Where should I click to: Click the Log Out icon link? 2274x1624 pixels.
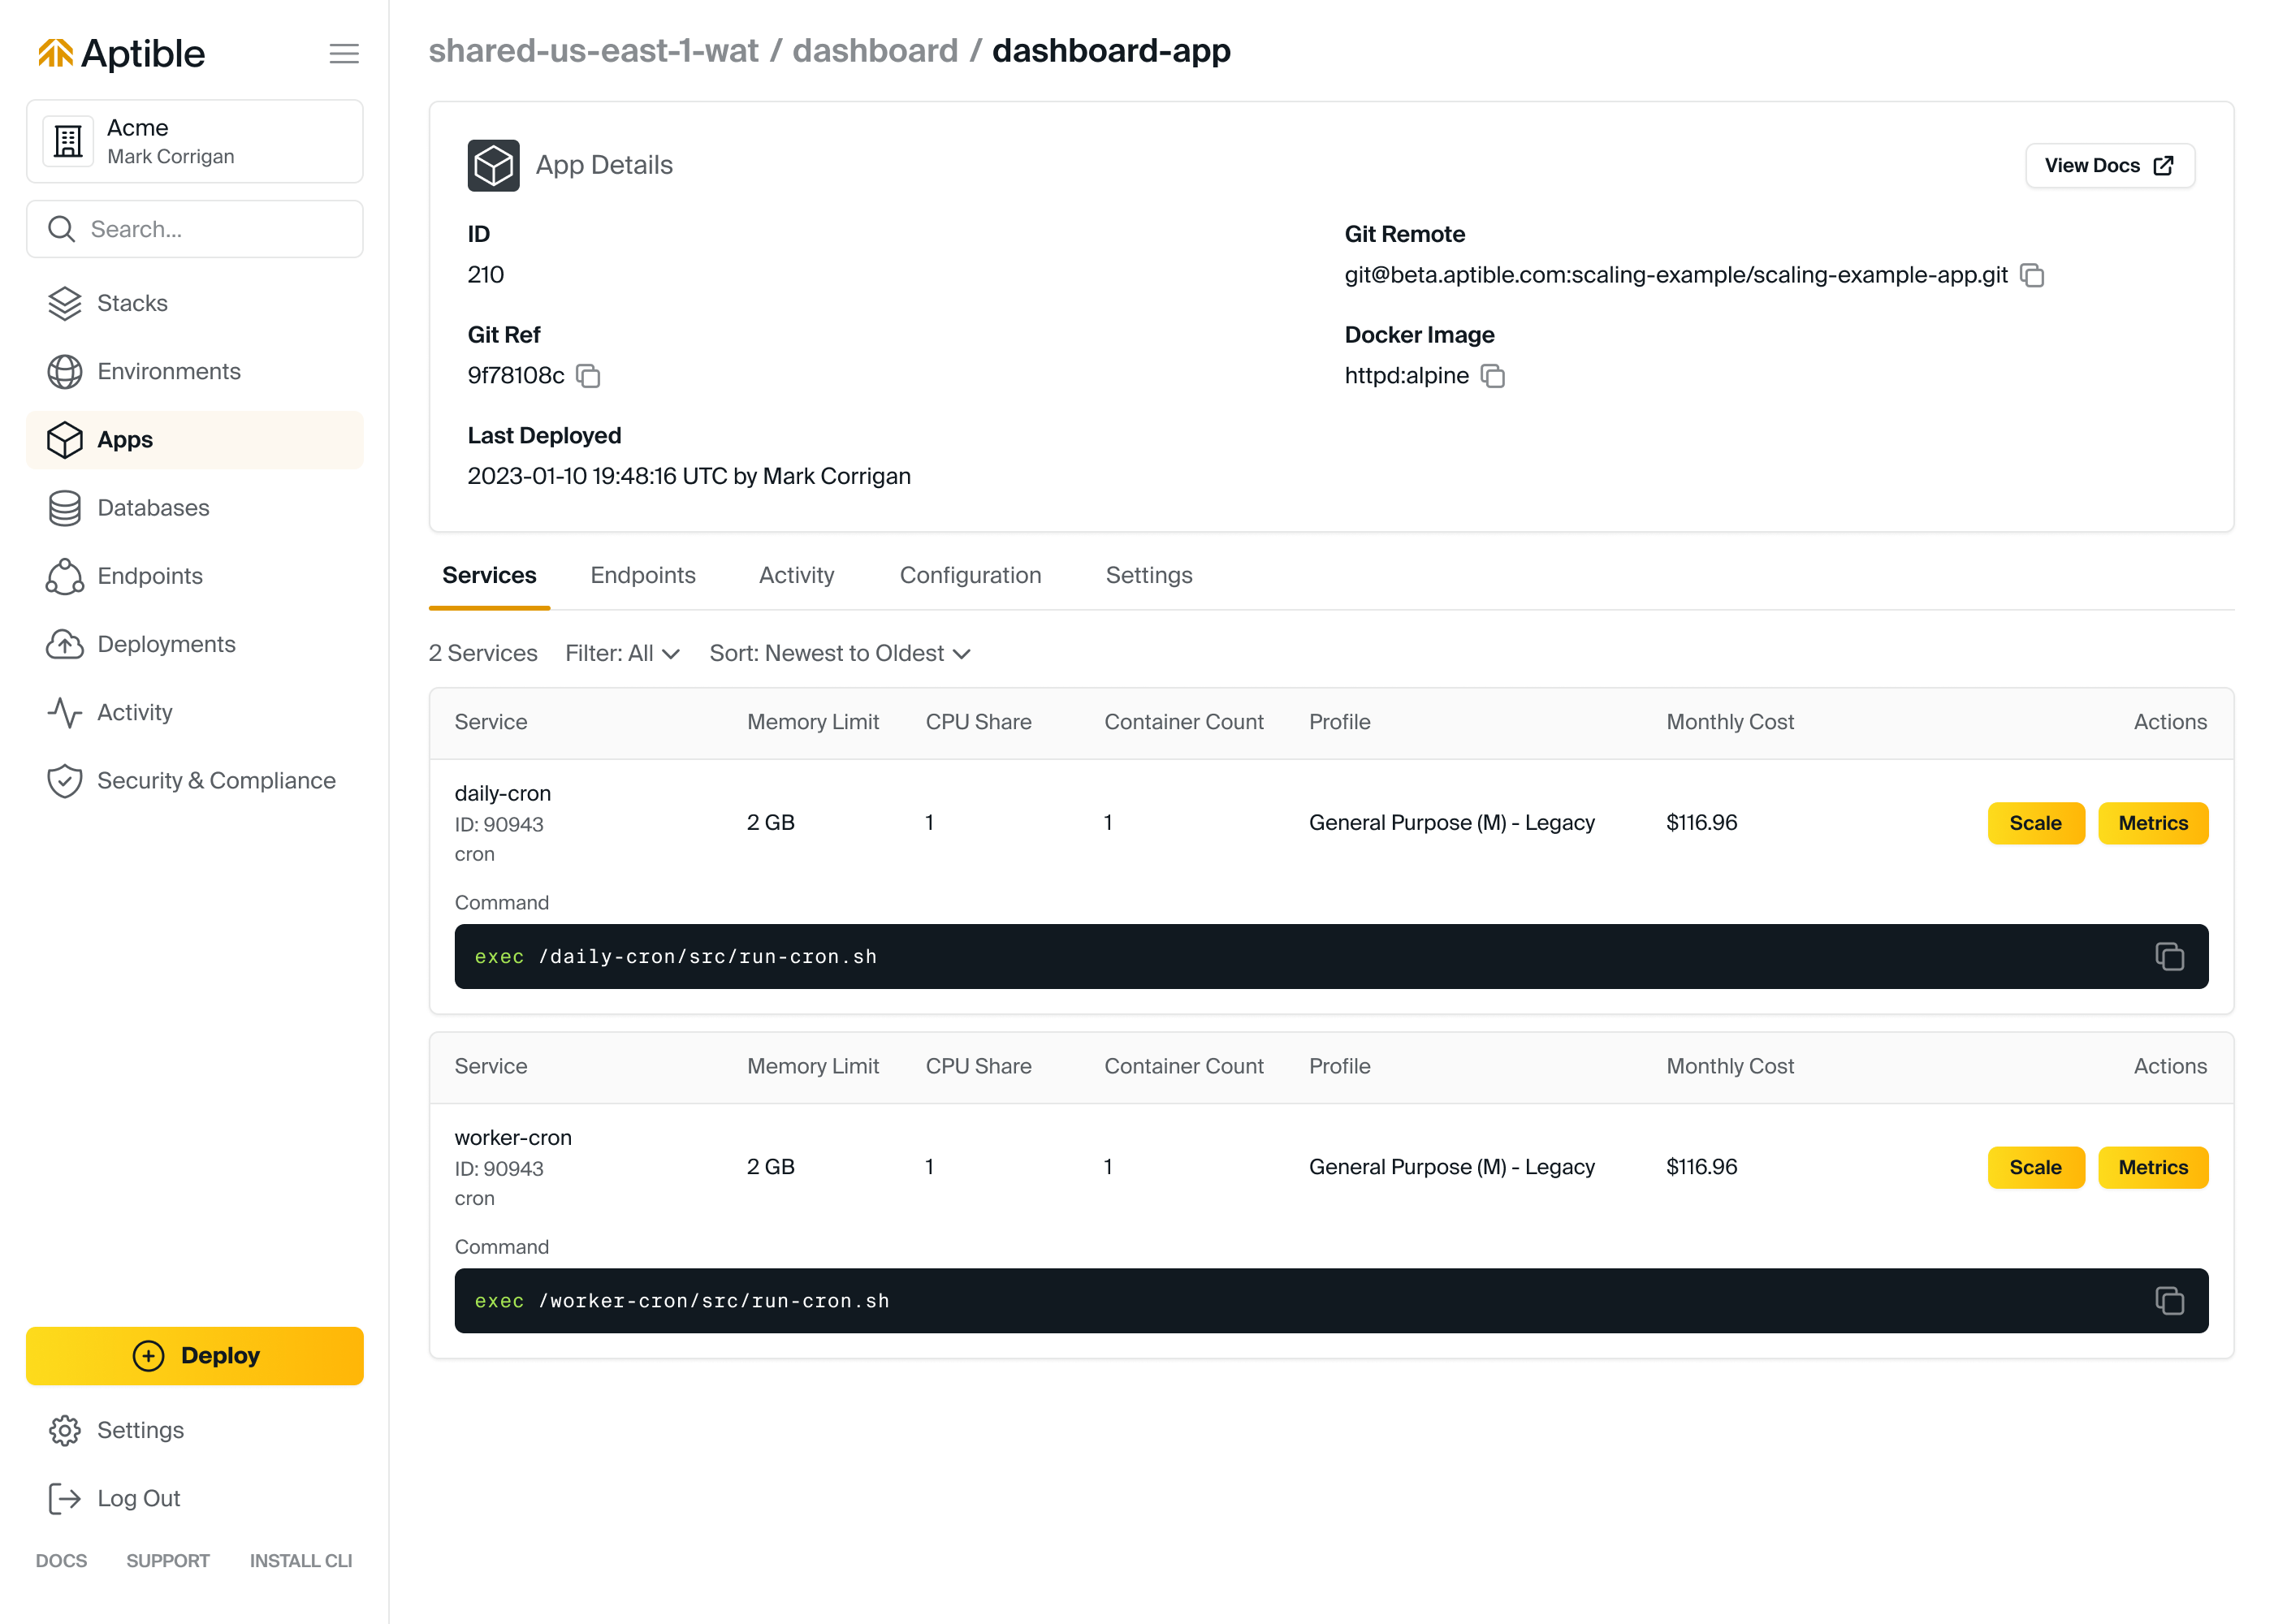pyautogui.click(x=65, y=1498)
